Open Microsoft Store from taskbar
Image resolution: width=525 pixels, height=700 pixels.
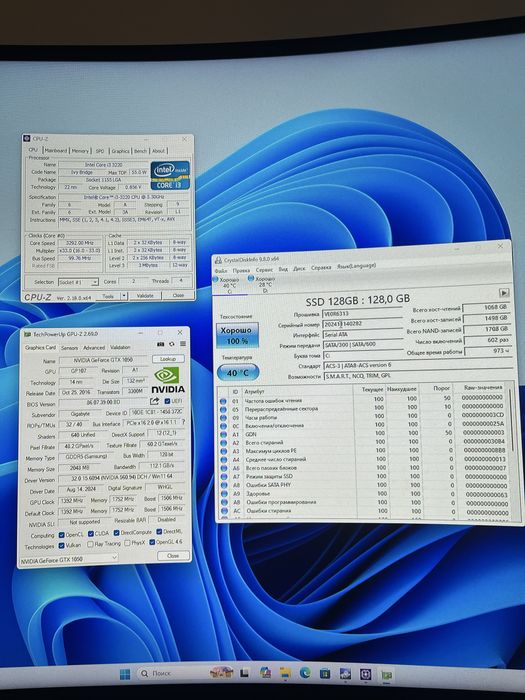[325, 673]
